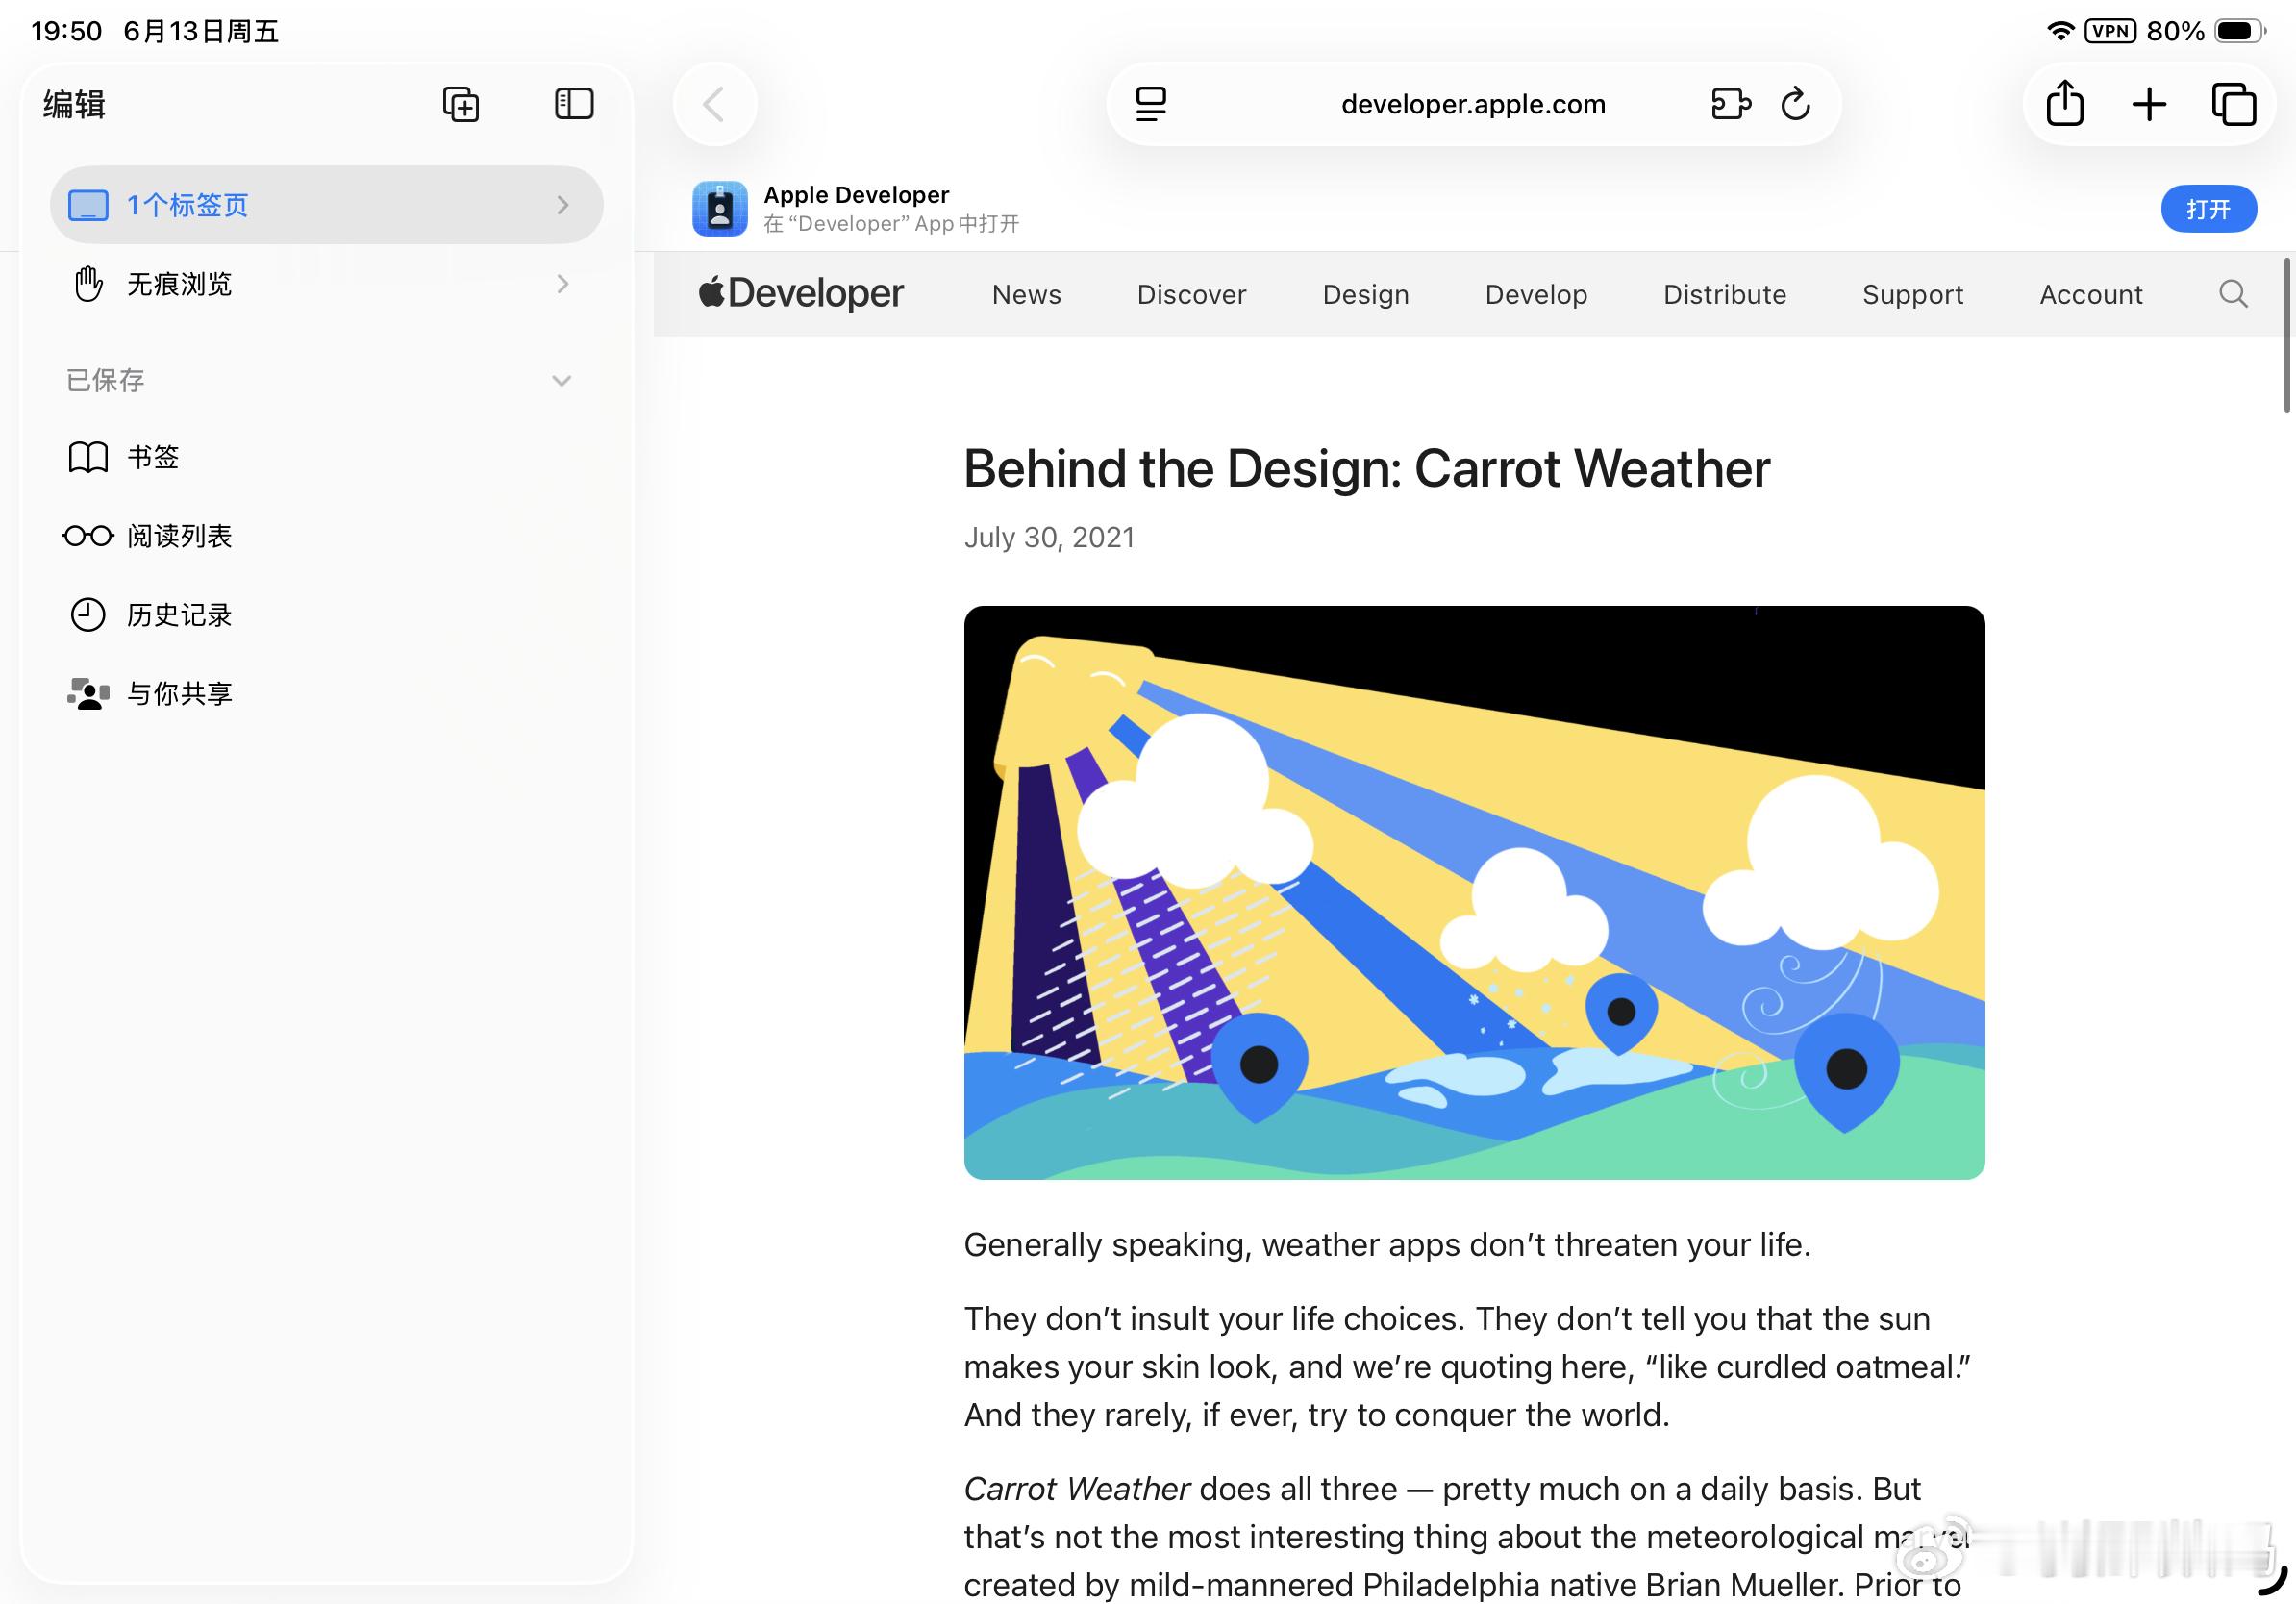Click the Apple Developer banner title text
Screen dimensions: 2296x1604
tap(856, 194)
